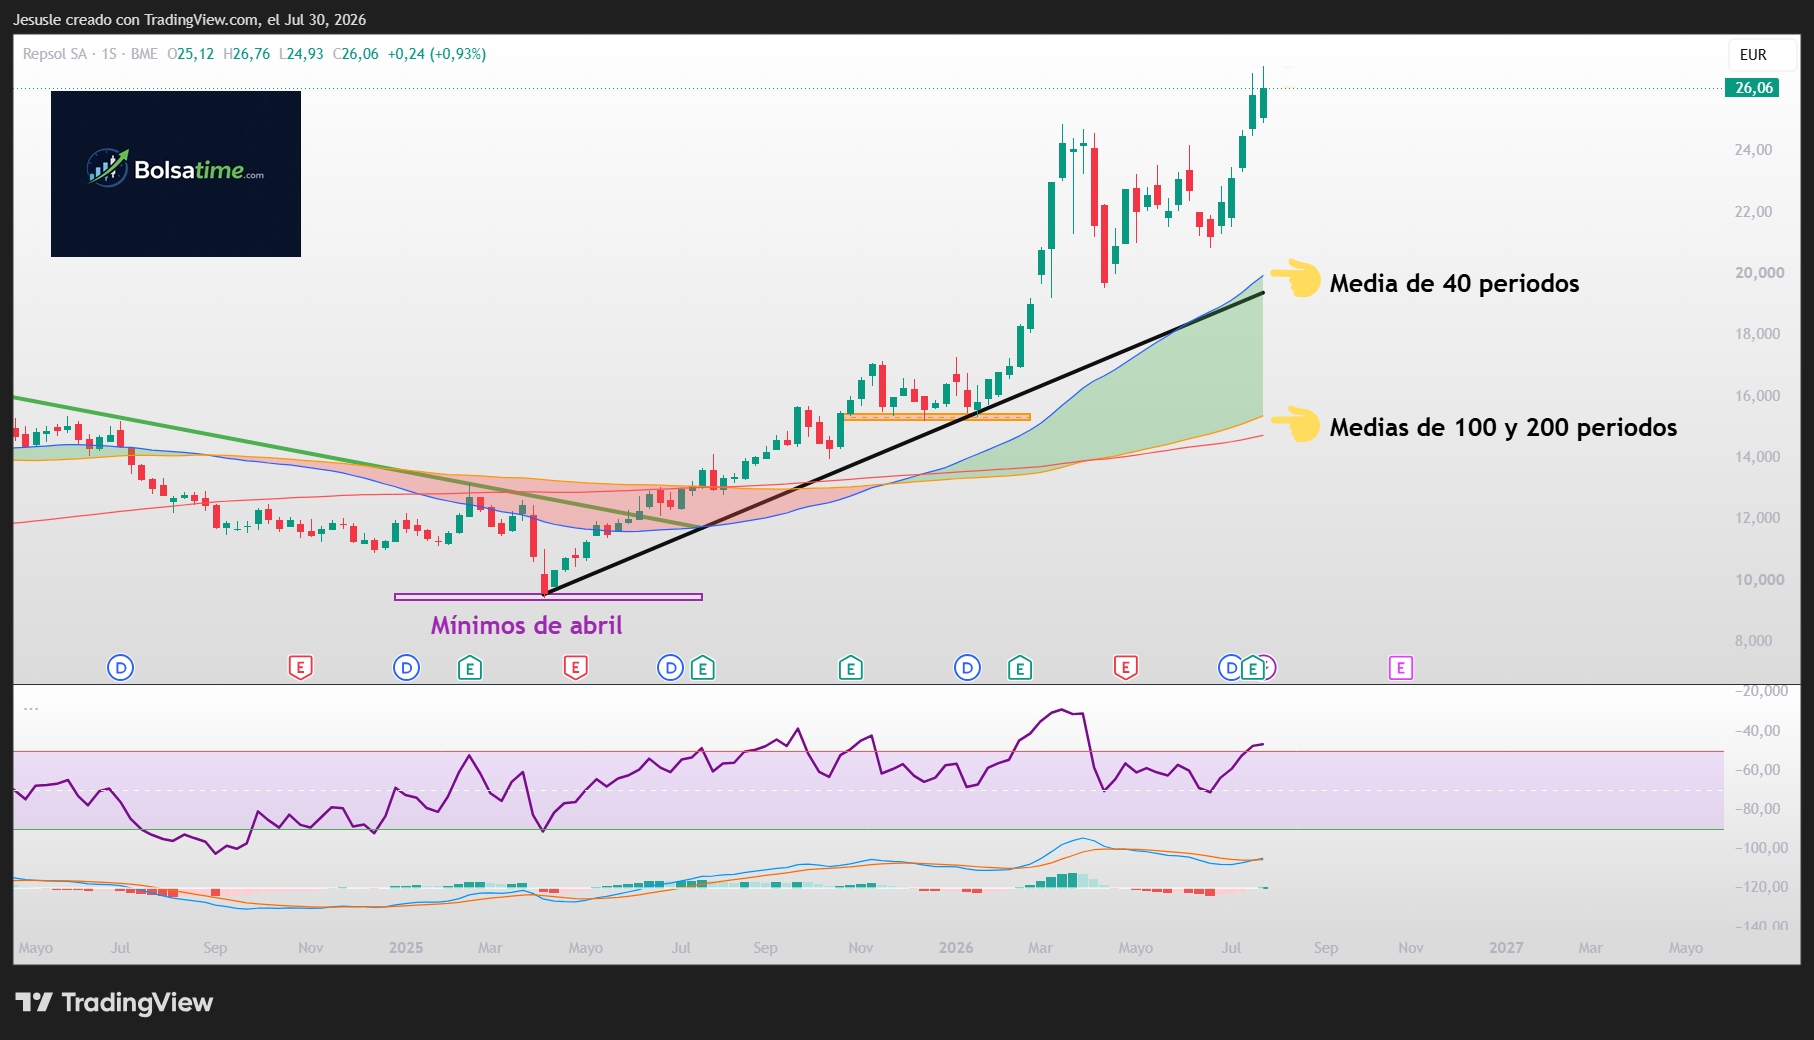Click the green earnings marker beside the Jul 2026 dividend
Viewport: 1814px width, 1040px height.
click(1252, 668)
